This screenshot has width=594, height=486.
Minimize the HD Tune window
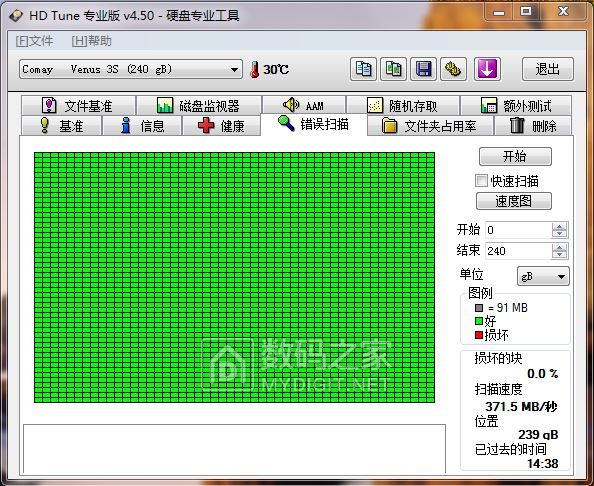point(499,13)
